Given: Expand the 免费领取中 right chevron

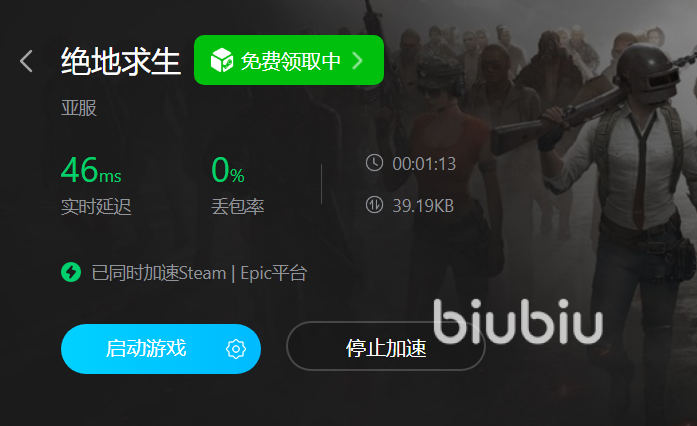Looking at the screenshot, I should [x=357, y=60].
